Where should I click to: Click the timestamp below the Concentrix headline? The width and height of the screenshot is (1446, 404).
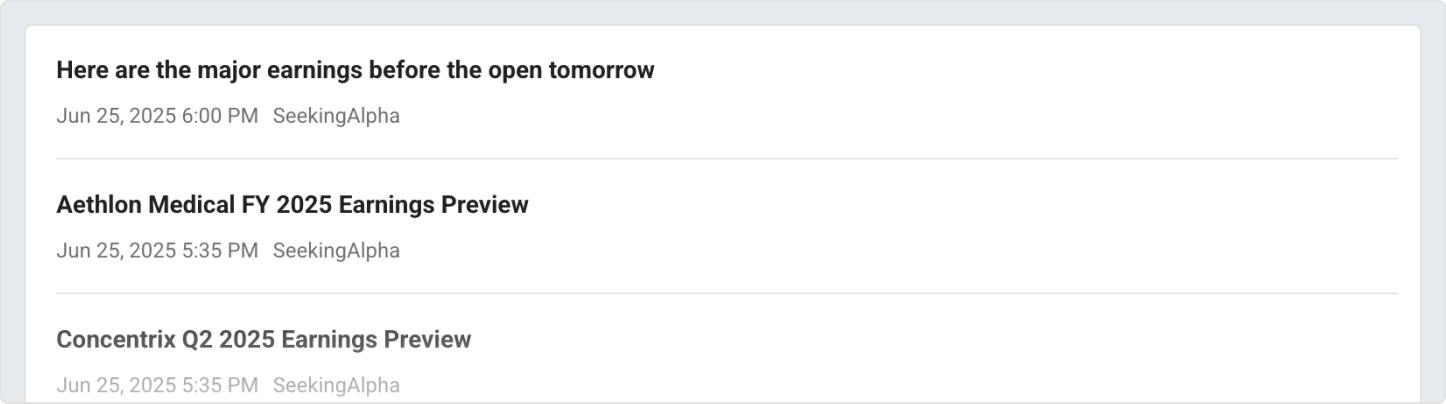(x=157, y=386)
